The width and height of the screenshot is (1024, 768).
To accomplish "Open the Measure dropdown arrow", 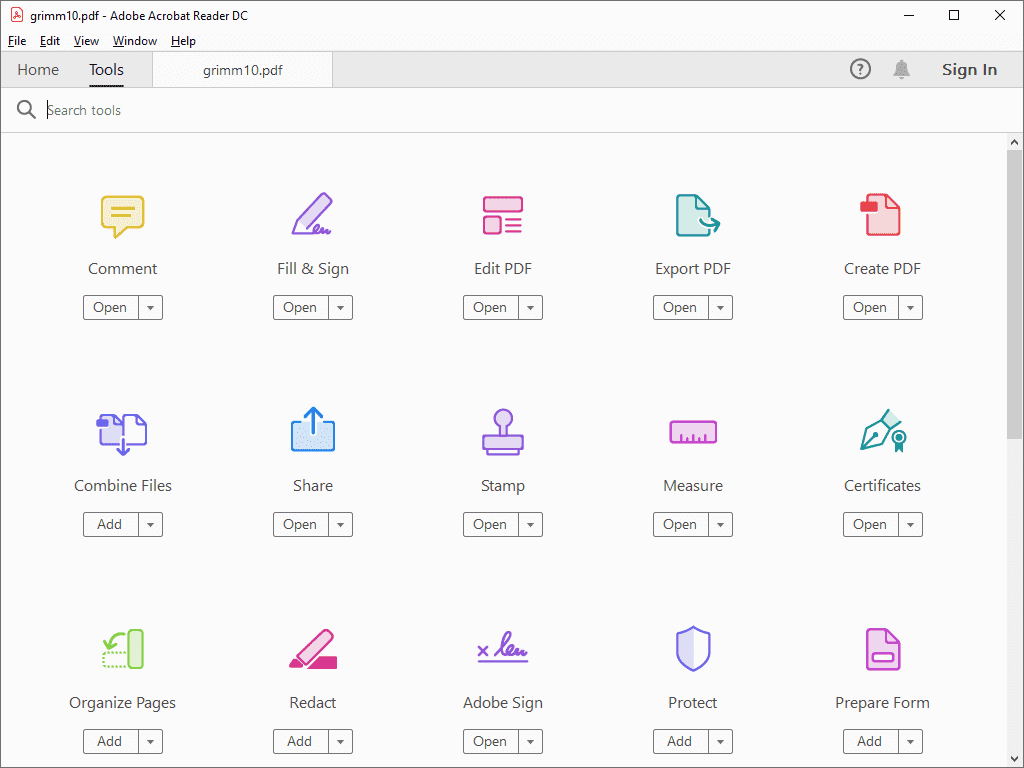I will (x=721, y=524).
